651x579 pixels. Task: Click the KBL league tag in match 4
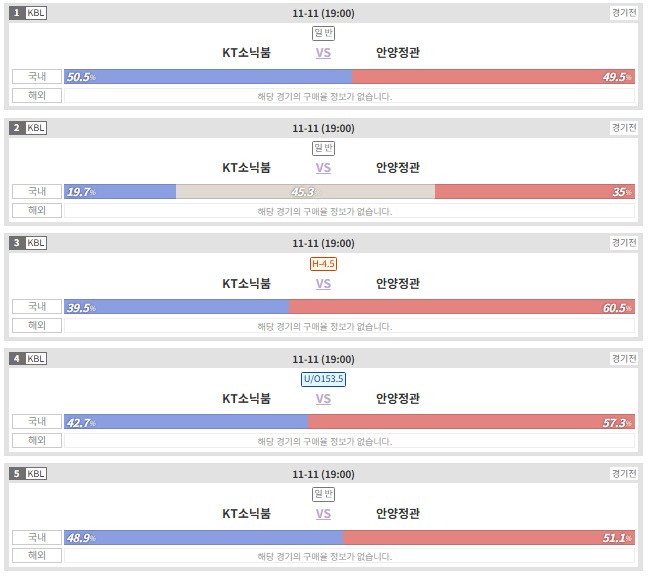(36, 359)
